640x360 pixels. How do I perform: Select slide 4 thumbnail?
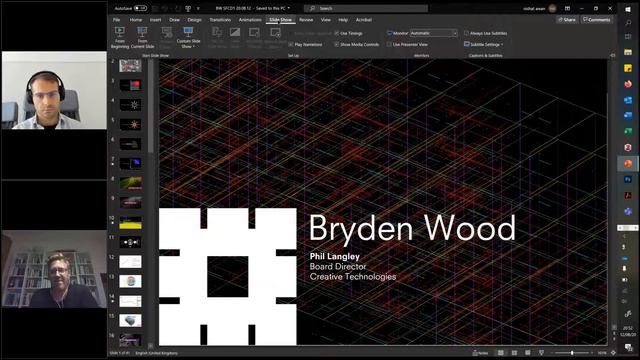(x=130, y=104)
